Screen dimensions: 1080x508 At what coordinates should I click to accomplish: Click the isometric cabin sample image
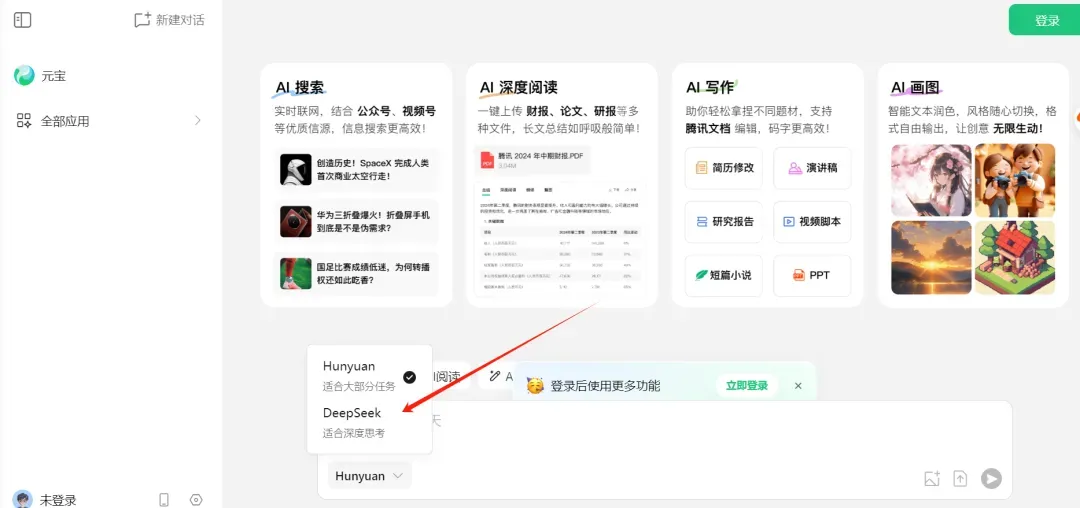1015,257
